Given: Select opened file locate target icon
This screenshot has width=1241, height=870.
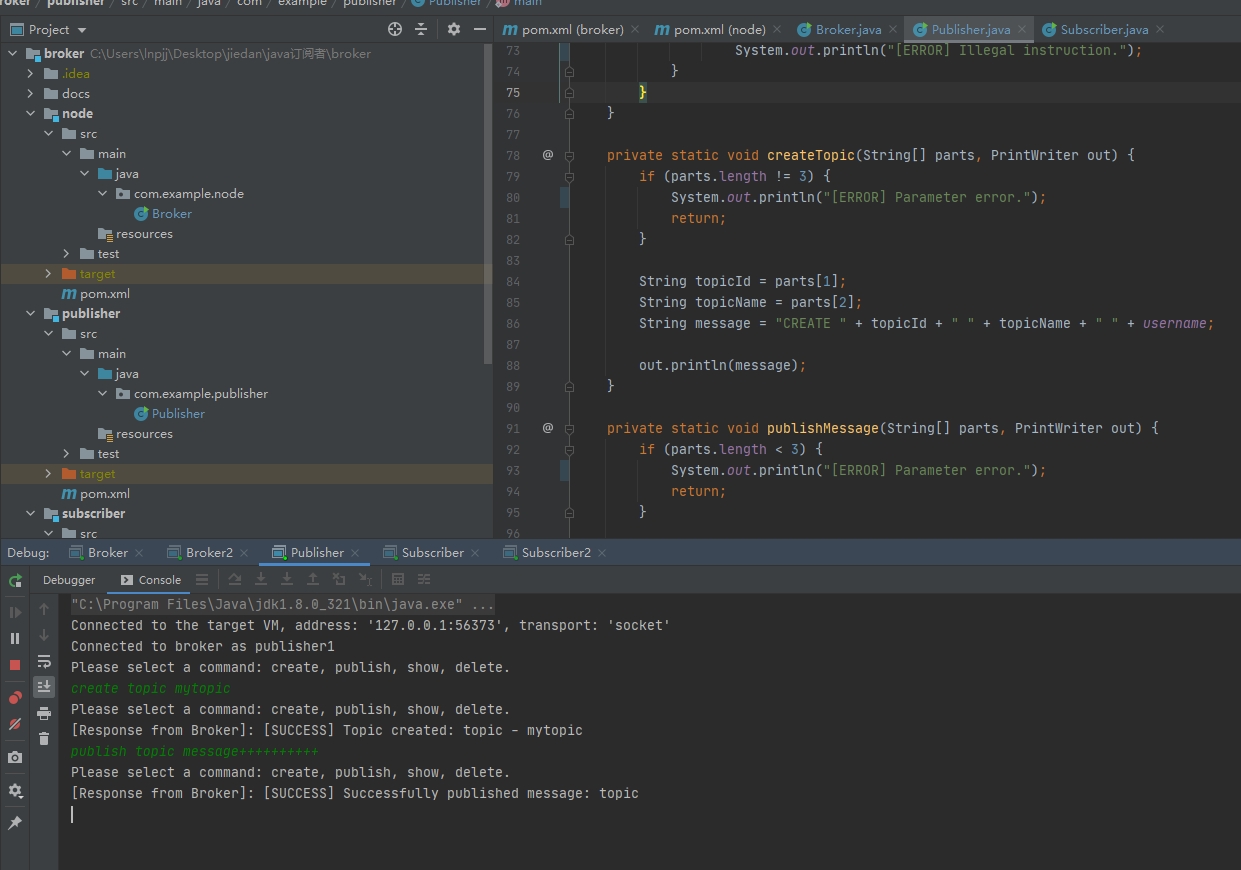Looking at the screenshot, I should coord(395,30).
